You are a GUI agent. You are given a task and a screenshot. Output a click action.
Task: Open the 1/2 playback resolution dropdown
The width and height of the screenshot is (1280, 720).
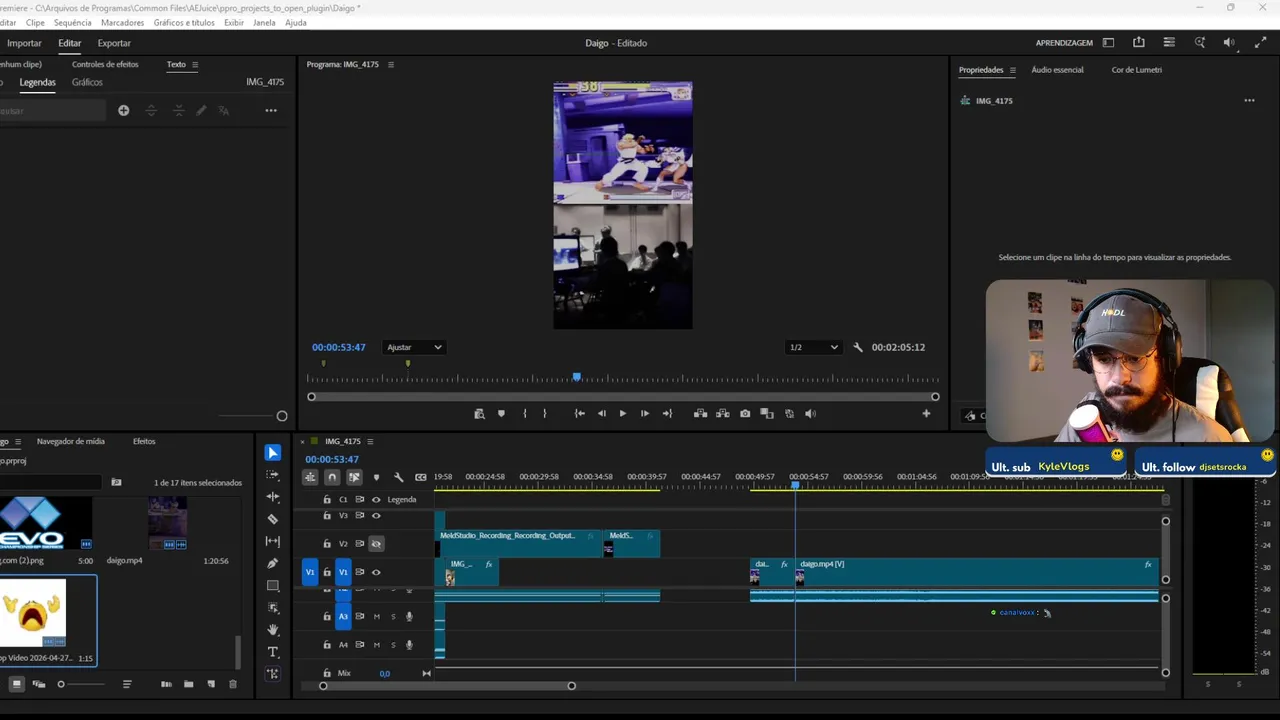pos(813,347)
